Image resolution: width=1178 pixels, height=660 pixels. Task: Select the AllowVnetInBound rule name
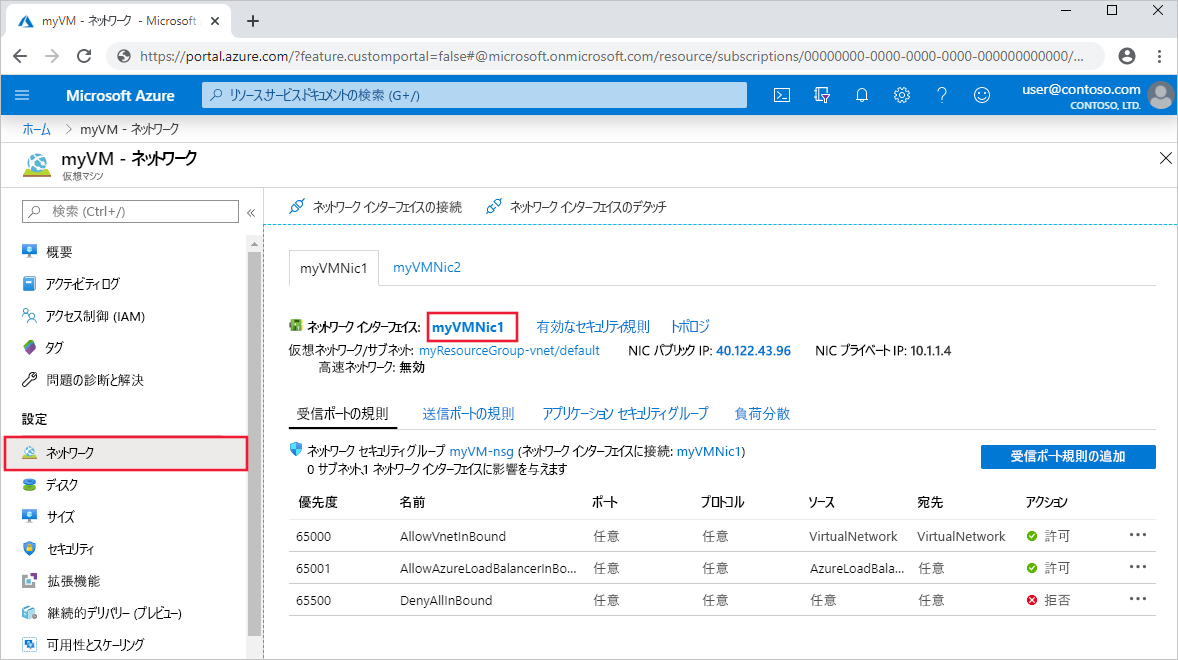pyautogui.click(x=452, y=536)
